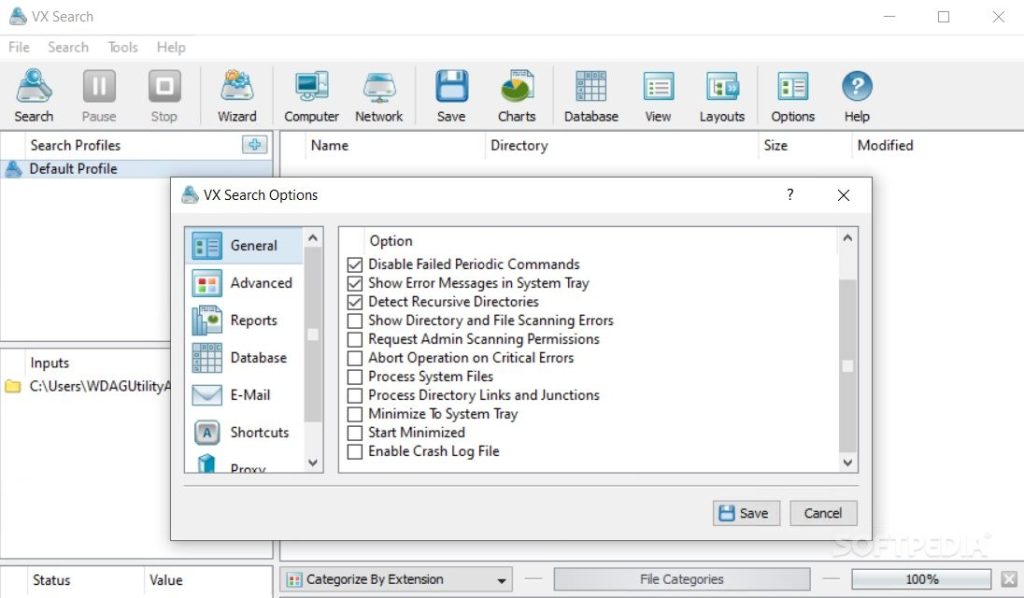This screenshot has width=1024, height=598.
Task: Open the Database toolbar icon
Action: (590, 93)
